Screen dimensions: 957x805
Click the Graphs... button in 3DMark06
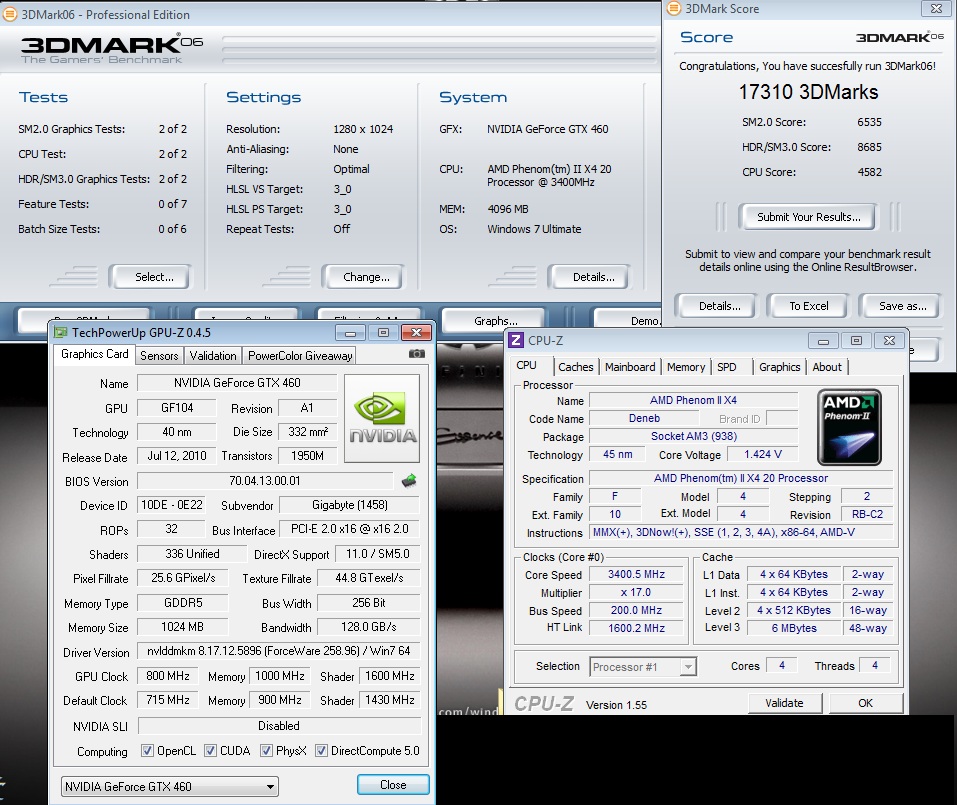click(493, 320)
